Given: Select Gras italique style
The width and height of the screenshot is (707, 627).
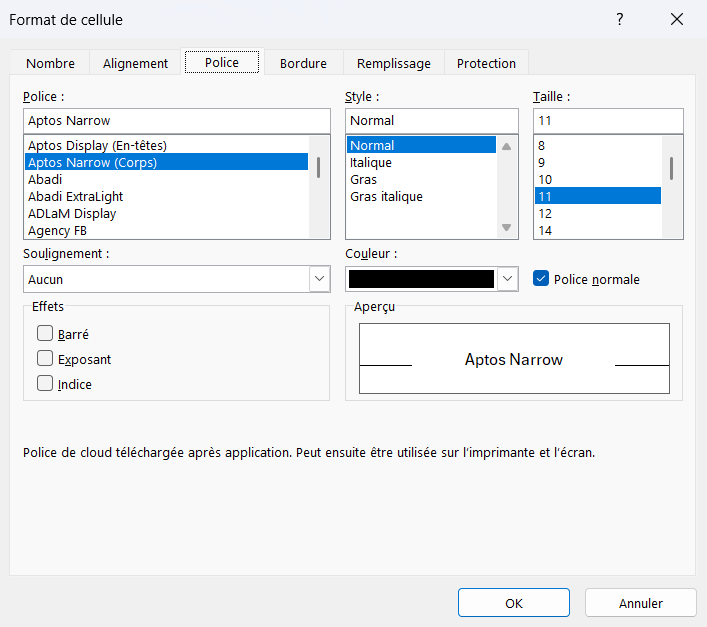Looking at the screenshot, I should [x=421, y=197].
